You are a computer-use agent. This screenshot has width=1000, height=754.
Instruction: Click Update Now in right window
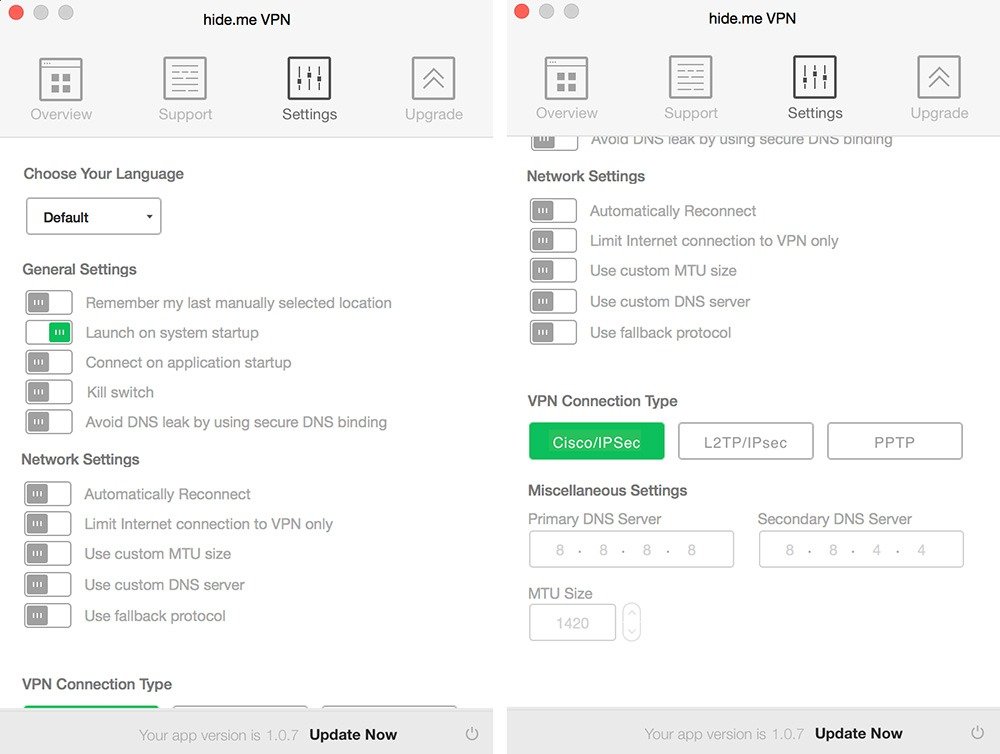858,734
